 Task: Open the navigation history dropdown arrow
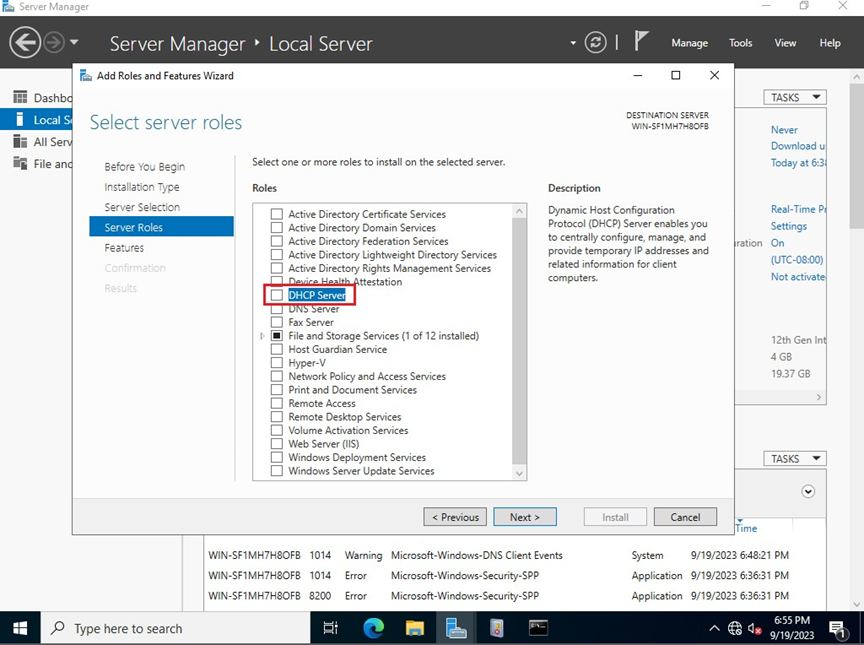74,42
